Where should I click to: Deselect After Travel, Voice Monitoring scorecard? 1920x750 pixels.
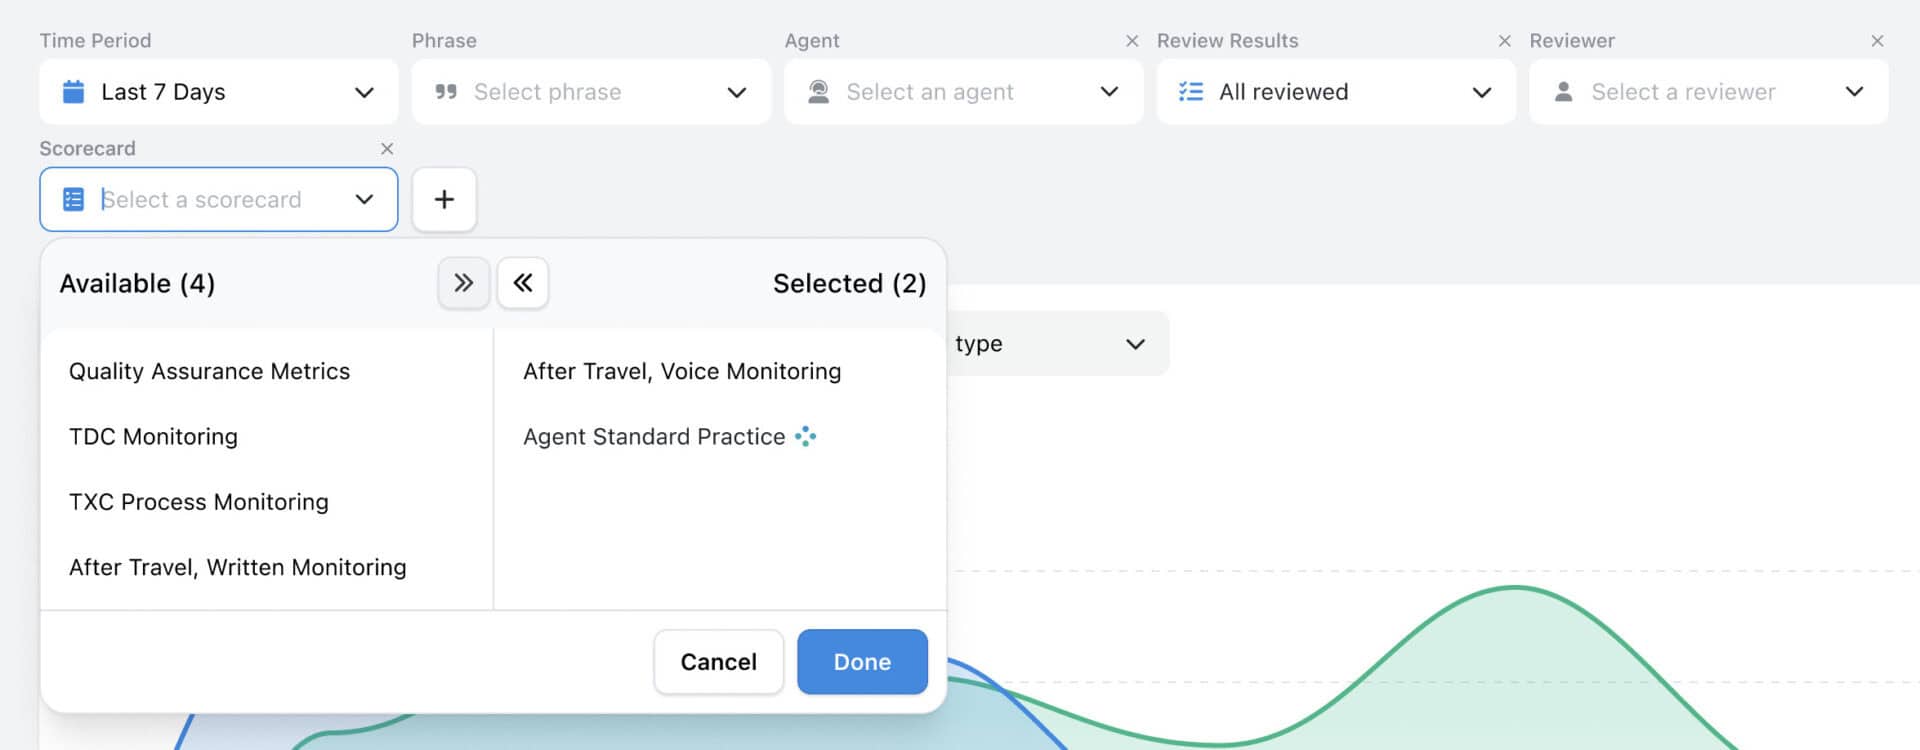(x=682, y=372)
